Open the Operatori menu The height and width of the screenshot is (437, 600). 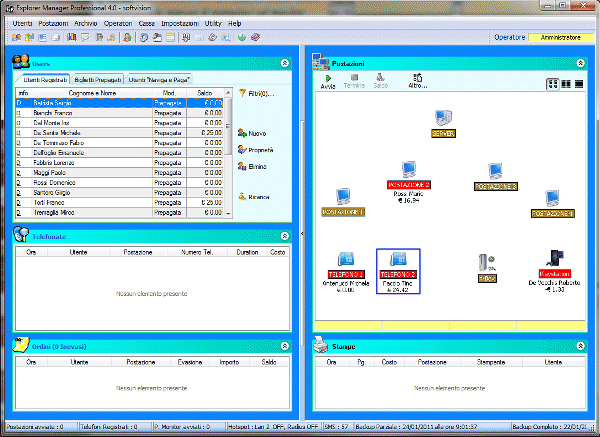tap(117, 23)
